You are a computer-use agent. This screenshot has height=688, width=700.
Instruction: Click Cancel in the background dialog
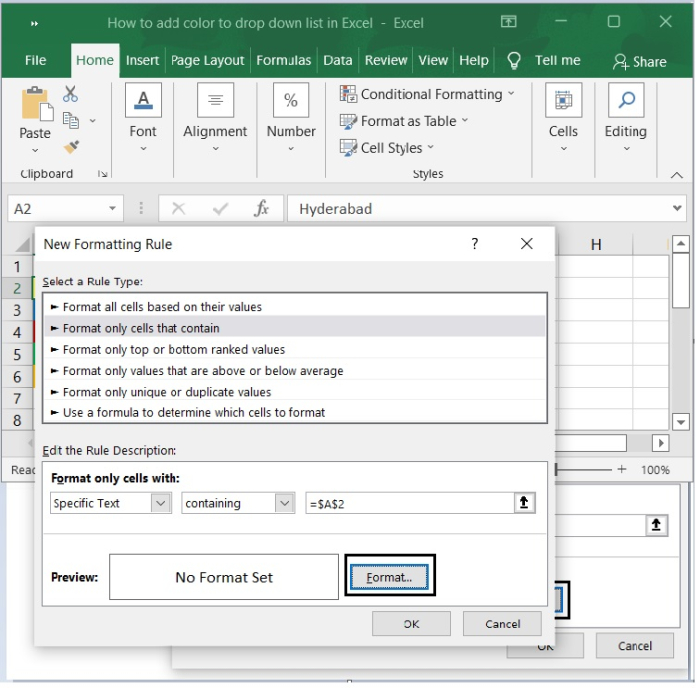point(635,646)
